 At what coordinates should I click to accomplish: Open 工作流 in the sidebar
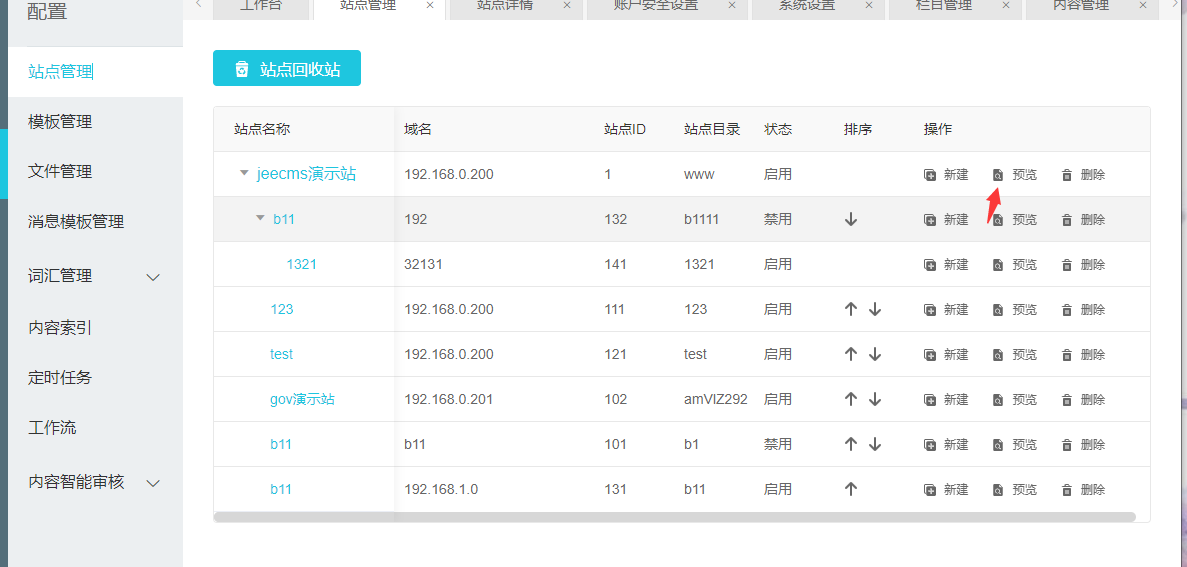(x=52, y=428)
